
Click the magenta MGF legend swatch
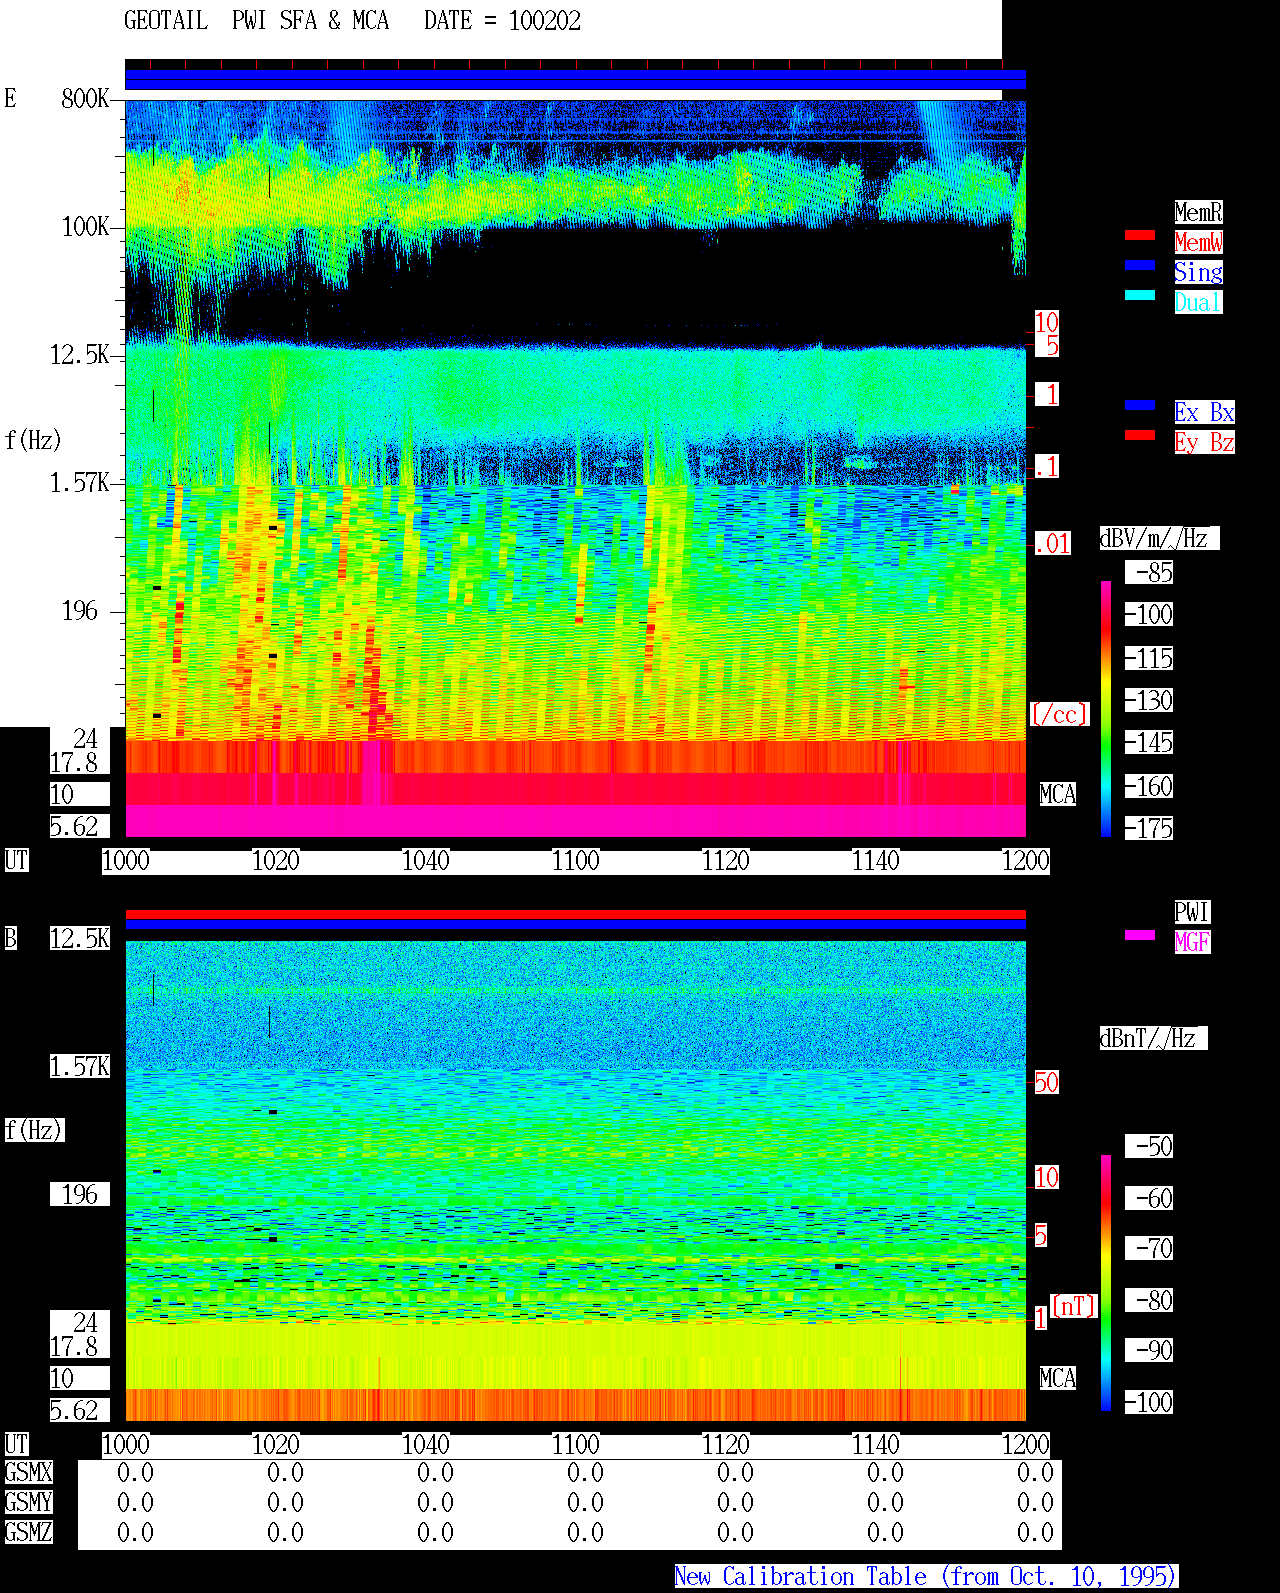[x=1140, y=935]
